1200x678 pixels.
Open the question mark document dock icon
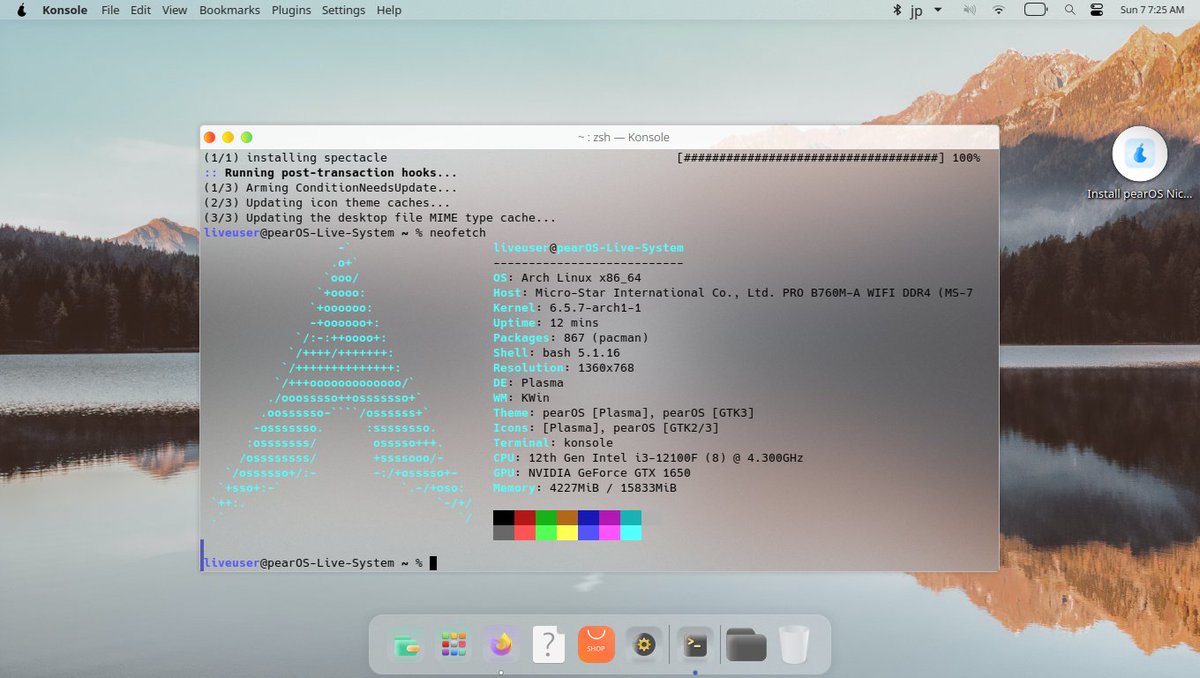point(548,645)
